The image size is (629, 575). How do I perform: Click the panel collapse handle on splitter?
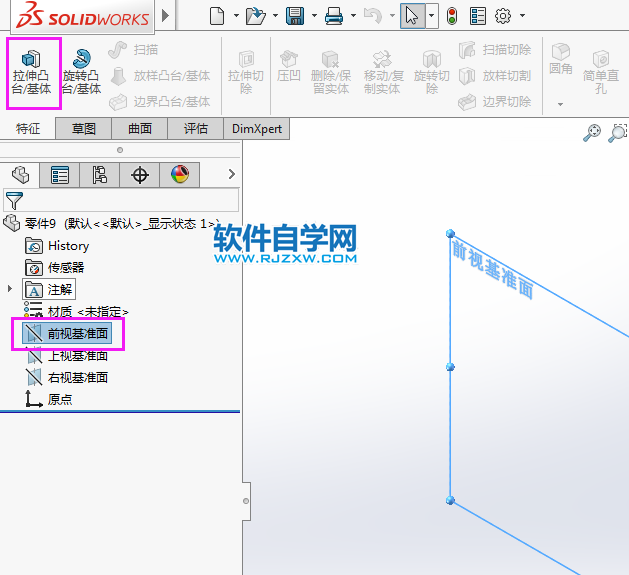tap(246, 501)
